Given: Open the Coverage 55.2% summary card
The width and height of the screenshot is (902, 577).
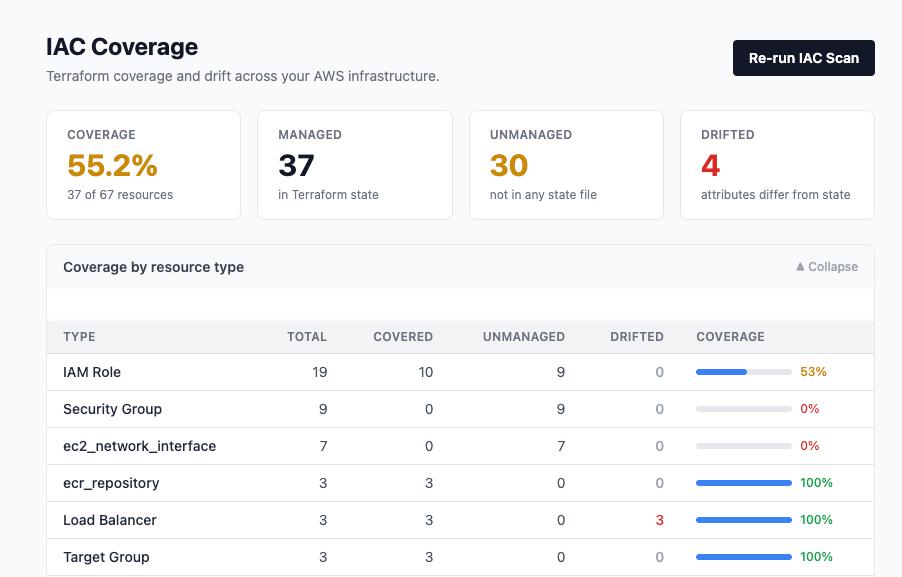Looking at the screenshot, I should 143,165.
